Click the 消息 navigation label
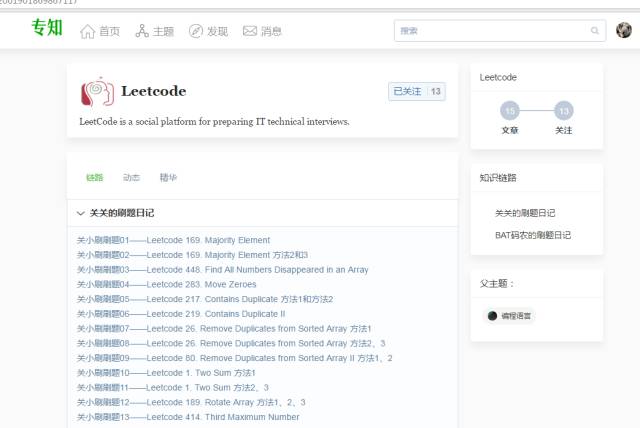The width and height of the screenshot is (640, 428). tap(271, 31)
